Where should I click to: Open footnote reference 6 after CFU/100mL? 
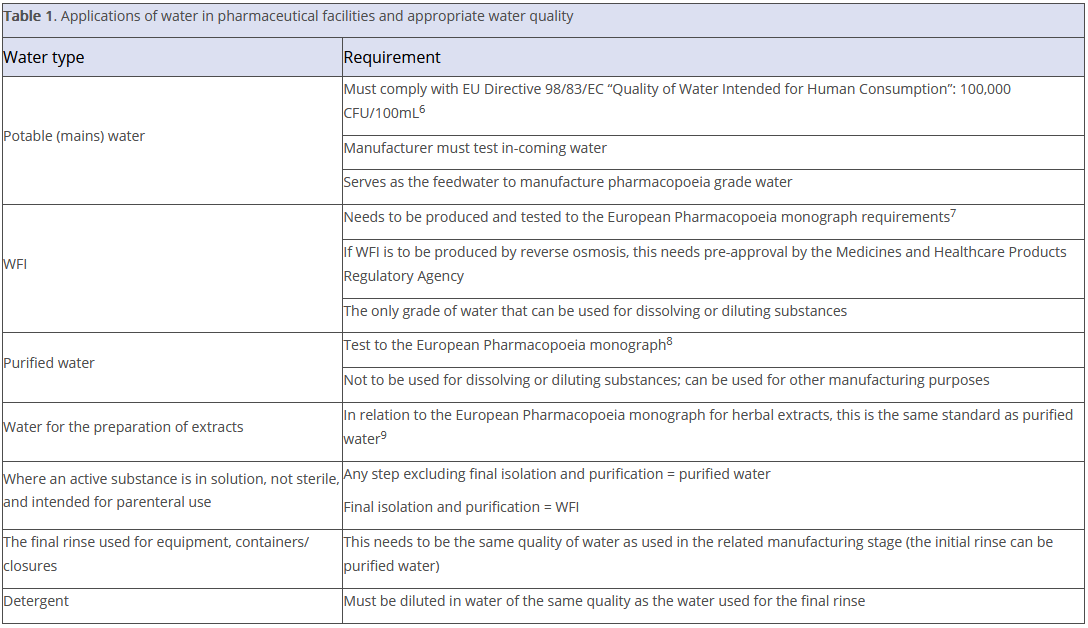click(422, 108)
